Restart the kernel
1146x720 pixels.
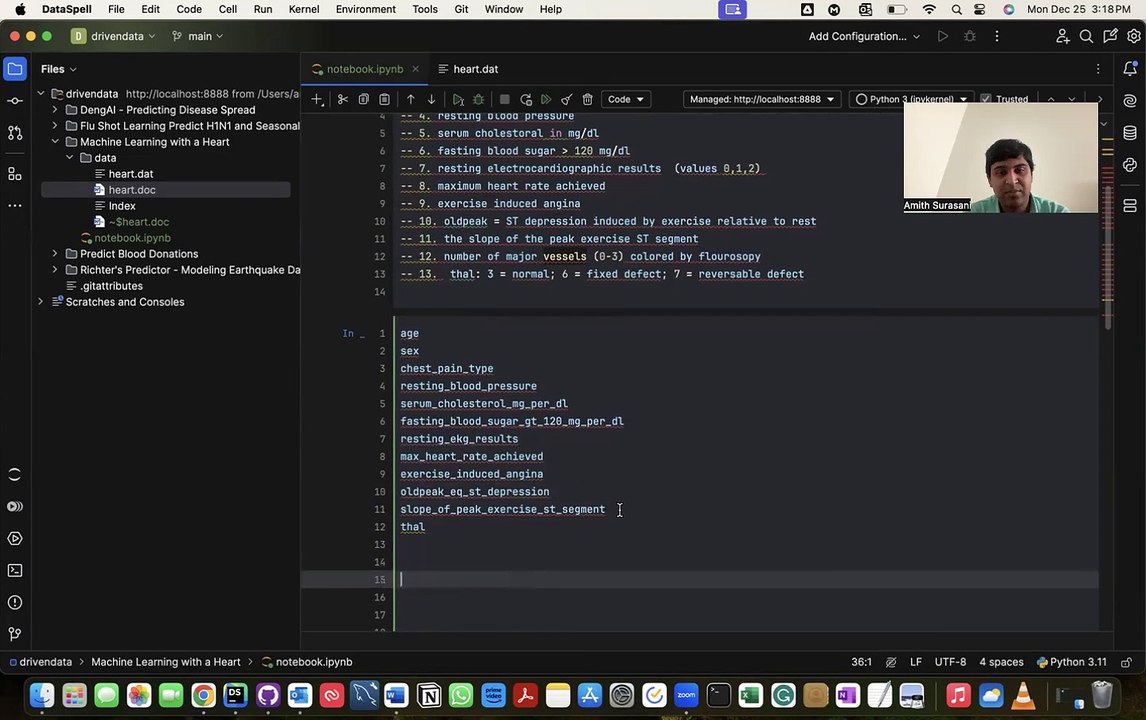click(x=525, y=99)
